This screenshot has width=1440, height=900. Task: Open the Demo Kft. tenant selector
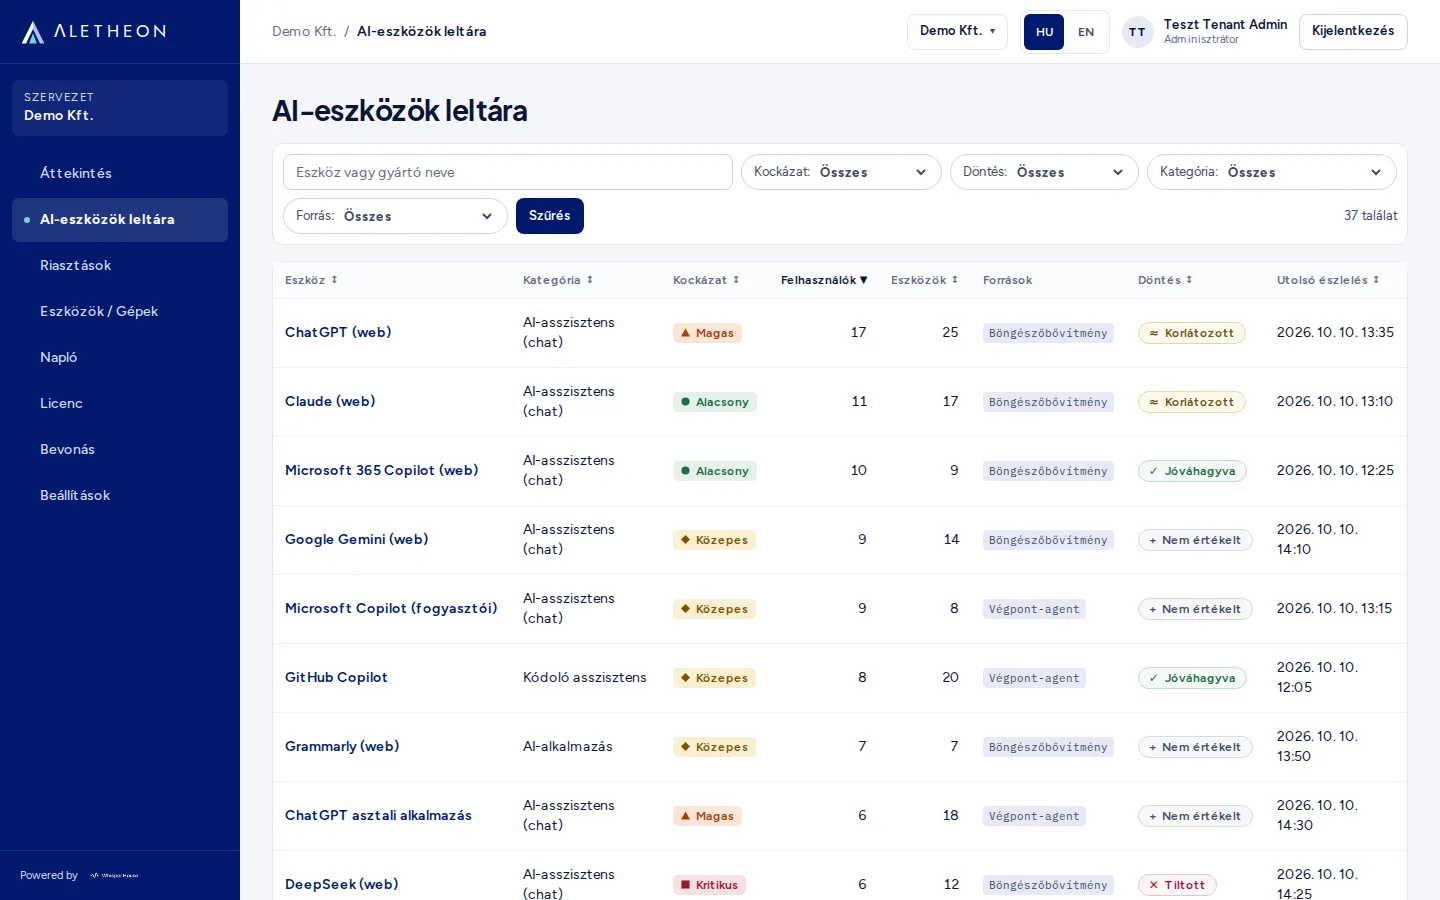point(957,32)
